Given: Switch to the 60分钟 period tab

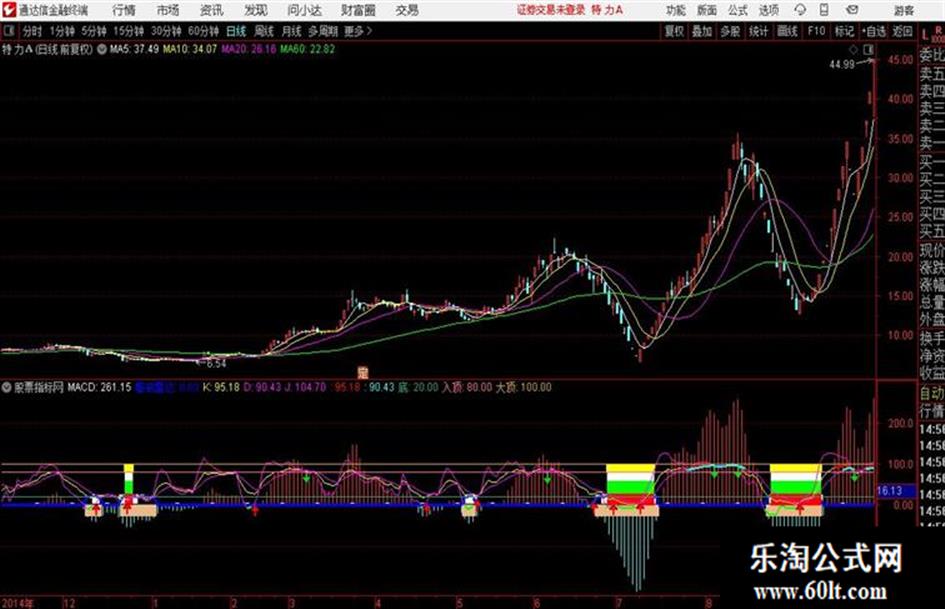Looking at the screenshot, I should point(203,31).
